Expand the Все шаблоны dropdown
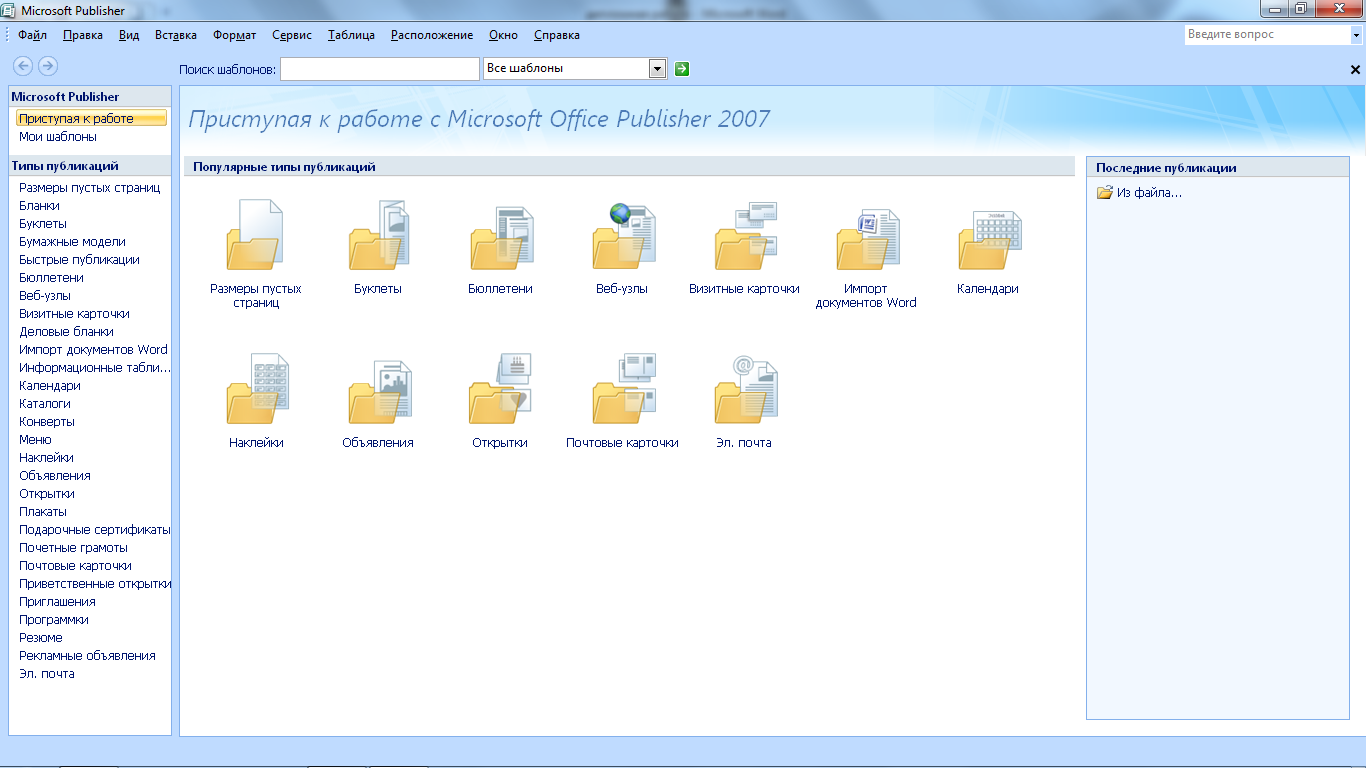The width and height of the screenshot is (1366, 768). click(x=657, y=68)
